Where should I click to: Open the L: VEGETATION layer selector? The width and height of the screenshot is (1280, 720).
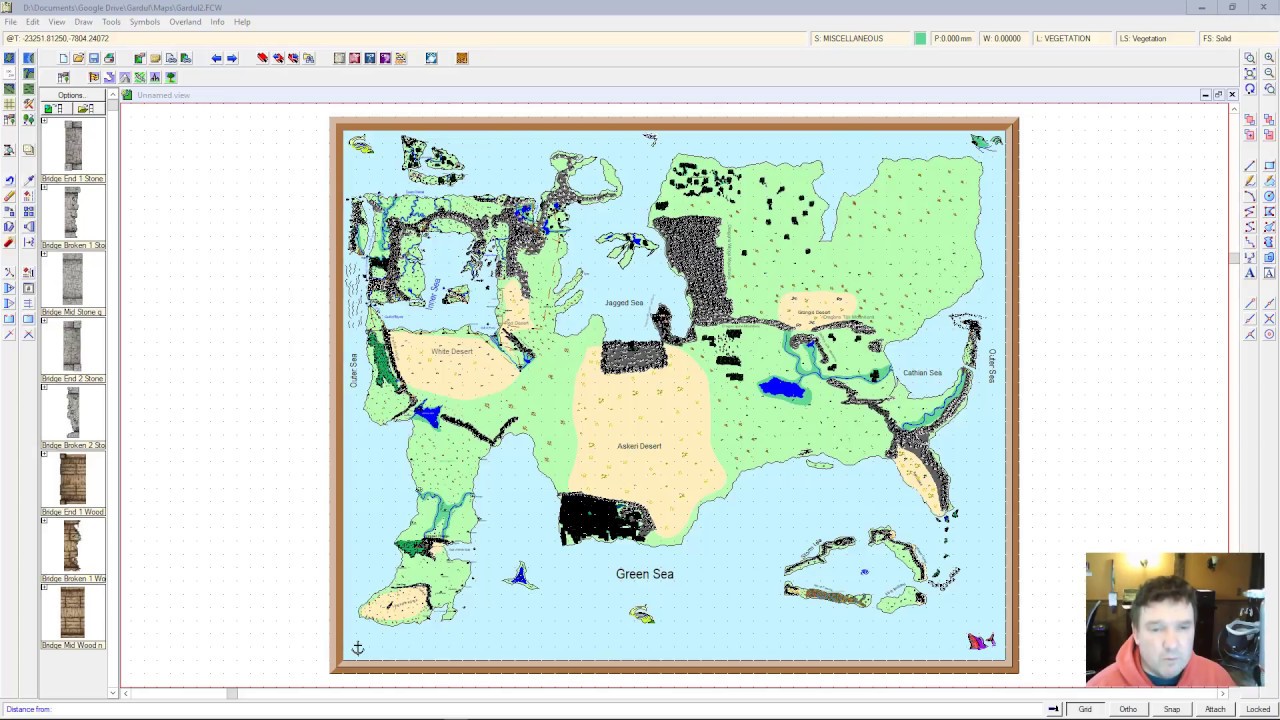pos(1063,38)
